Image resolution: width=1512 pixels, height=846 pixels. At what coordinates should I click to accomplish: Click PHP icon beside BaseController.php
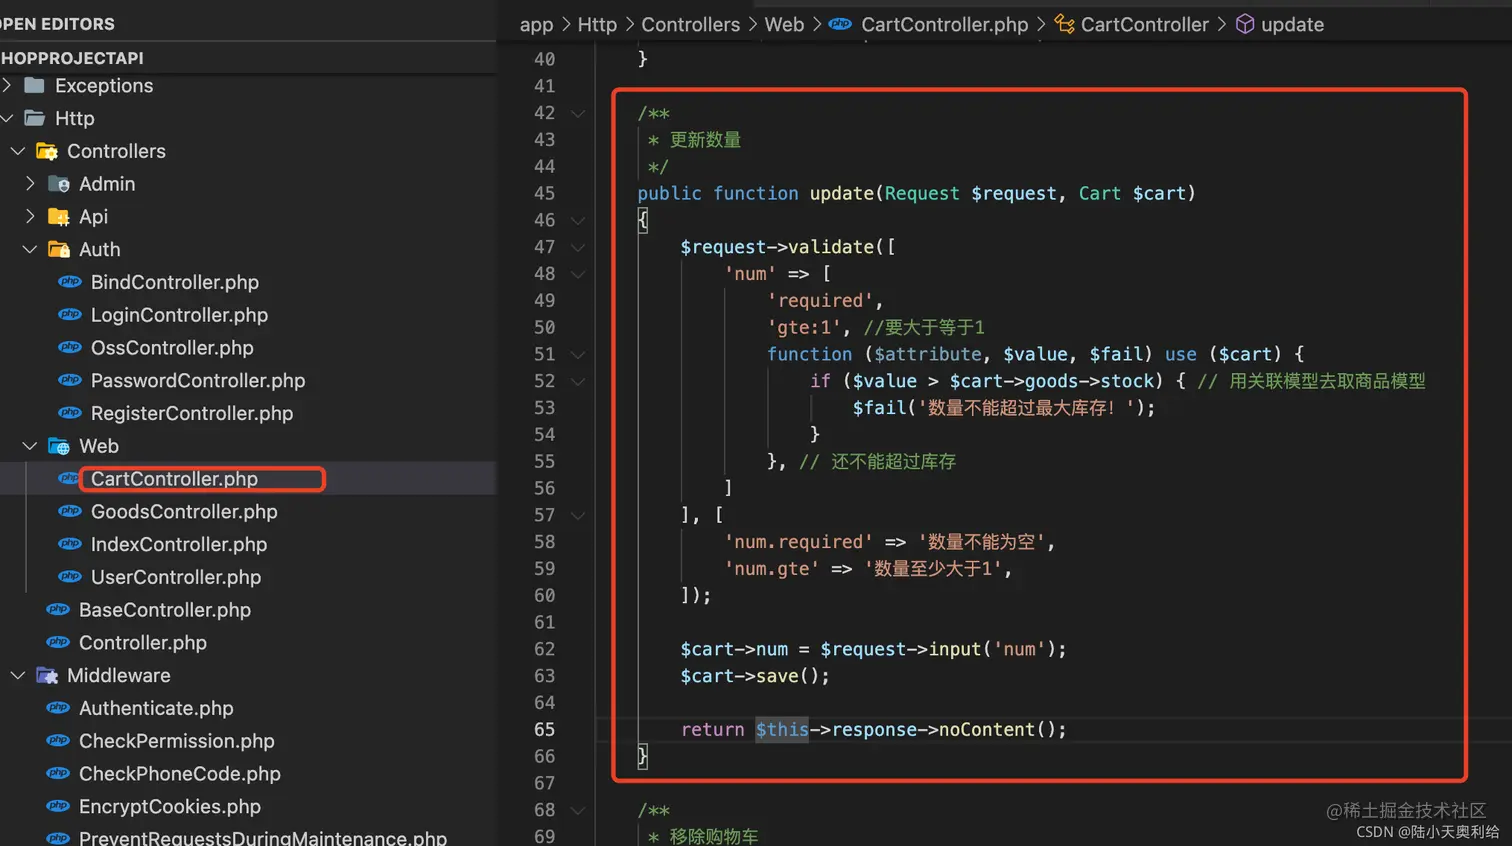point(58,610)
